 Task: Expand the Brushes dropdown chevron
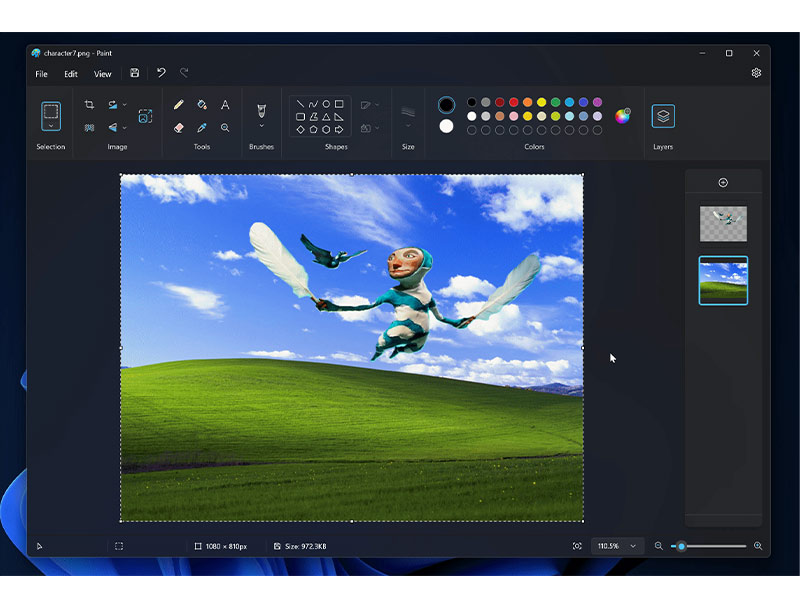(x=261, y=126)
